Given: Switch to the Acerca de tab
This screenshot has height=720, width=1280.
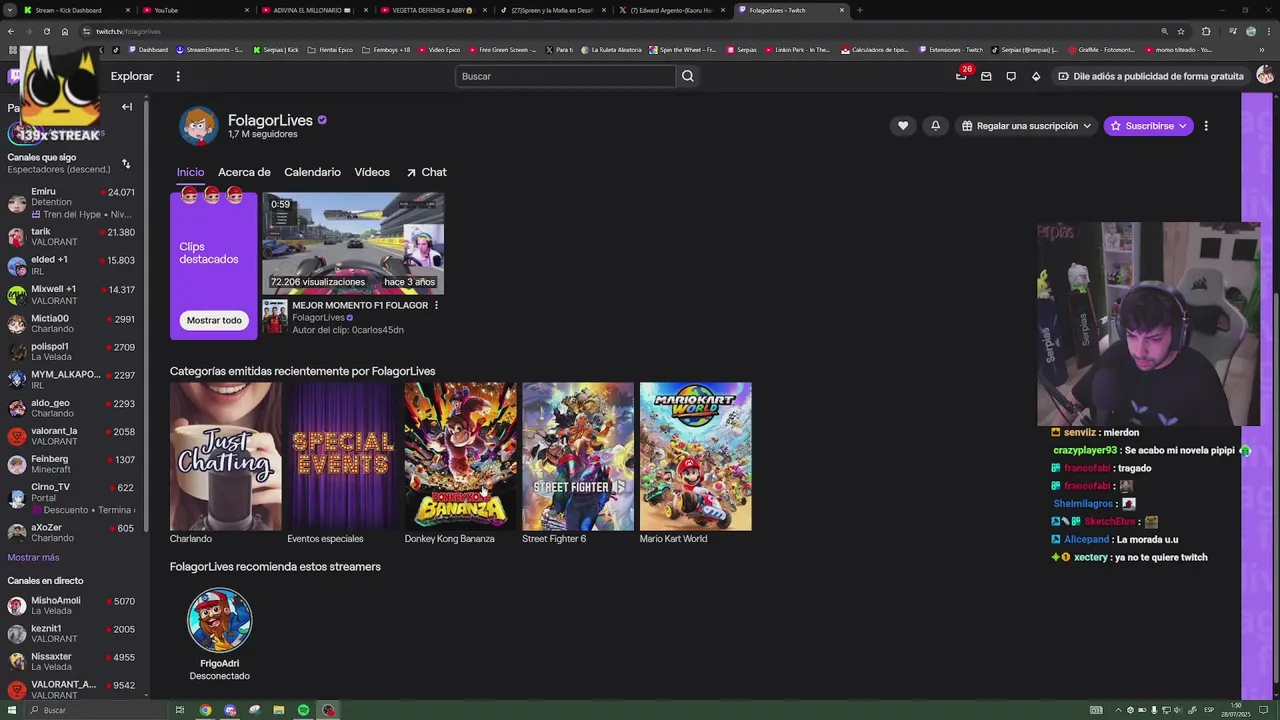Looking at the screenshot, I should point(244,172).
